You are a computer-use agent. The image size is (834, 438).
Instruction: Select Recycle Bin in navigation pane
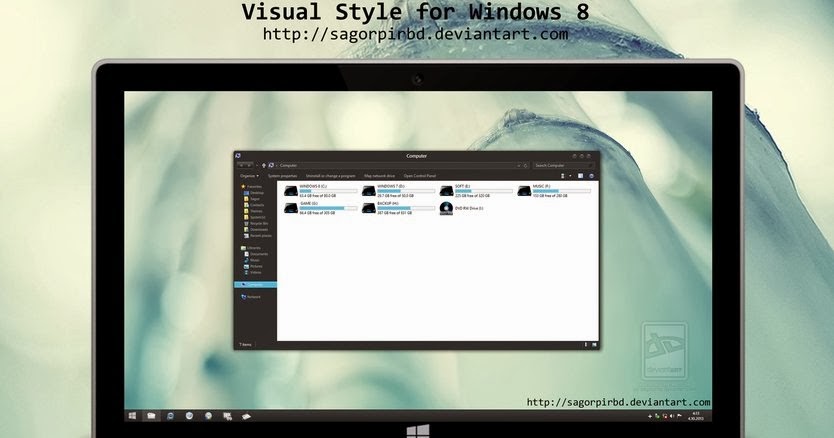[255, 224]
